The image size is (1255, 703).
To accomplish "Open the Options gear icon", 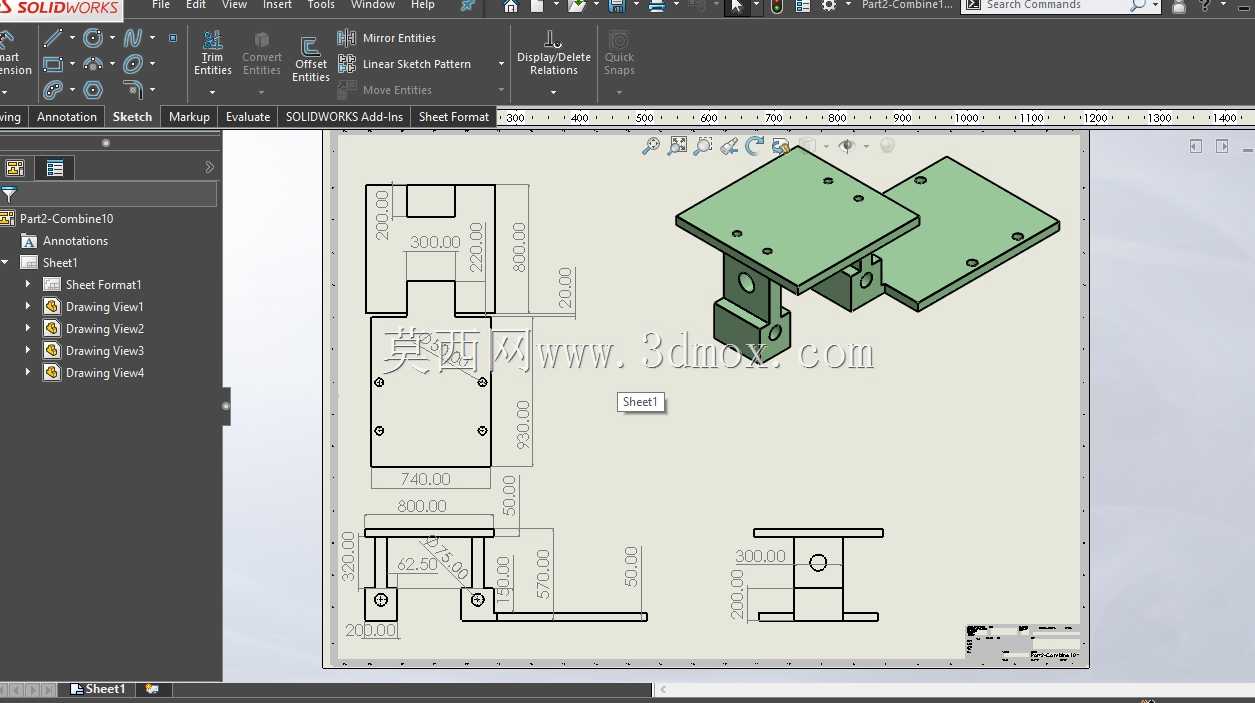I will (x=829, y=6).
